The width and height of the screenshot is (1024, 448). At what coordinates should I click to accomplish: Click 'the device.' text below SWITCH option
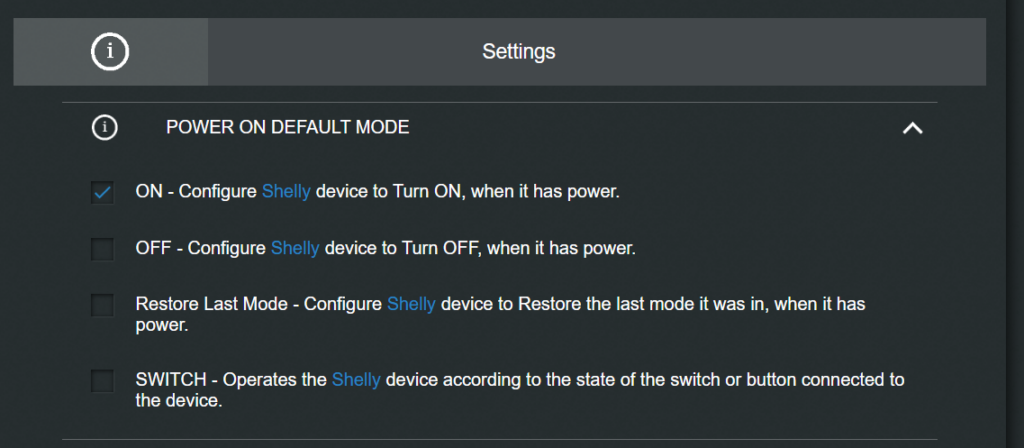click(x=178, y=401)
